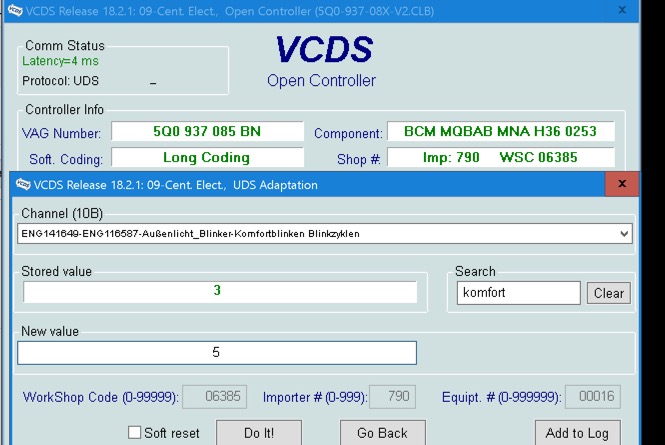The image size is (665, 445).
Task: Click Add to Log button
Action: pos(577,432)
